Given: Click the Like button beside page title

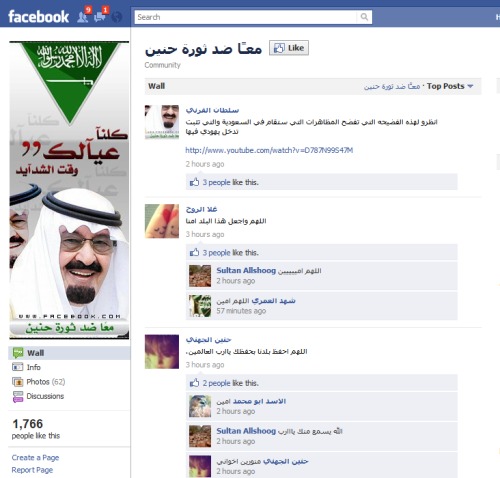Looking at the screenshot, I should click(289, 48).
